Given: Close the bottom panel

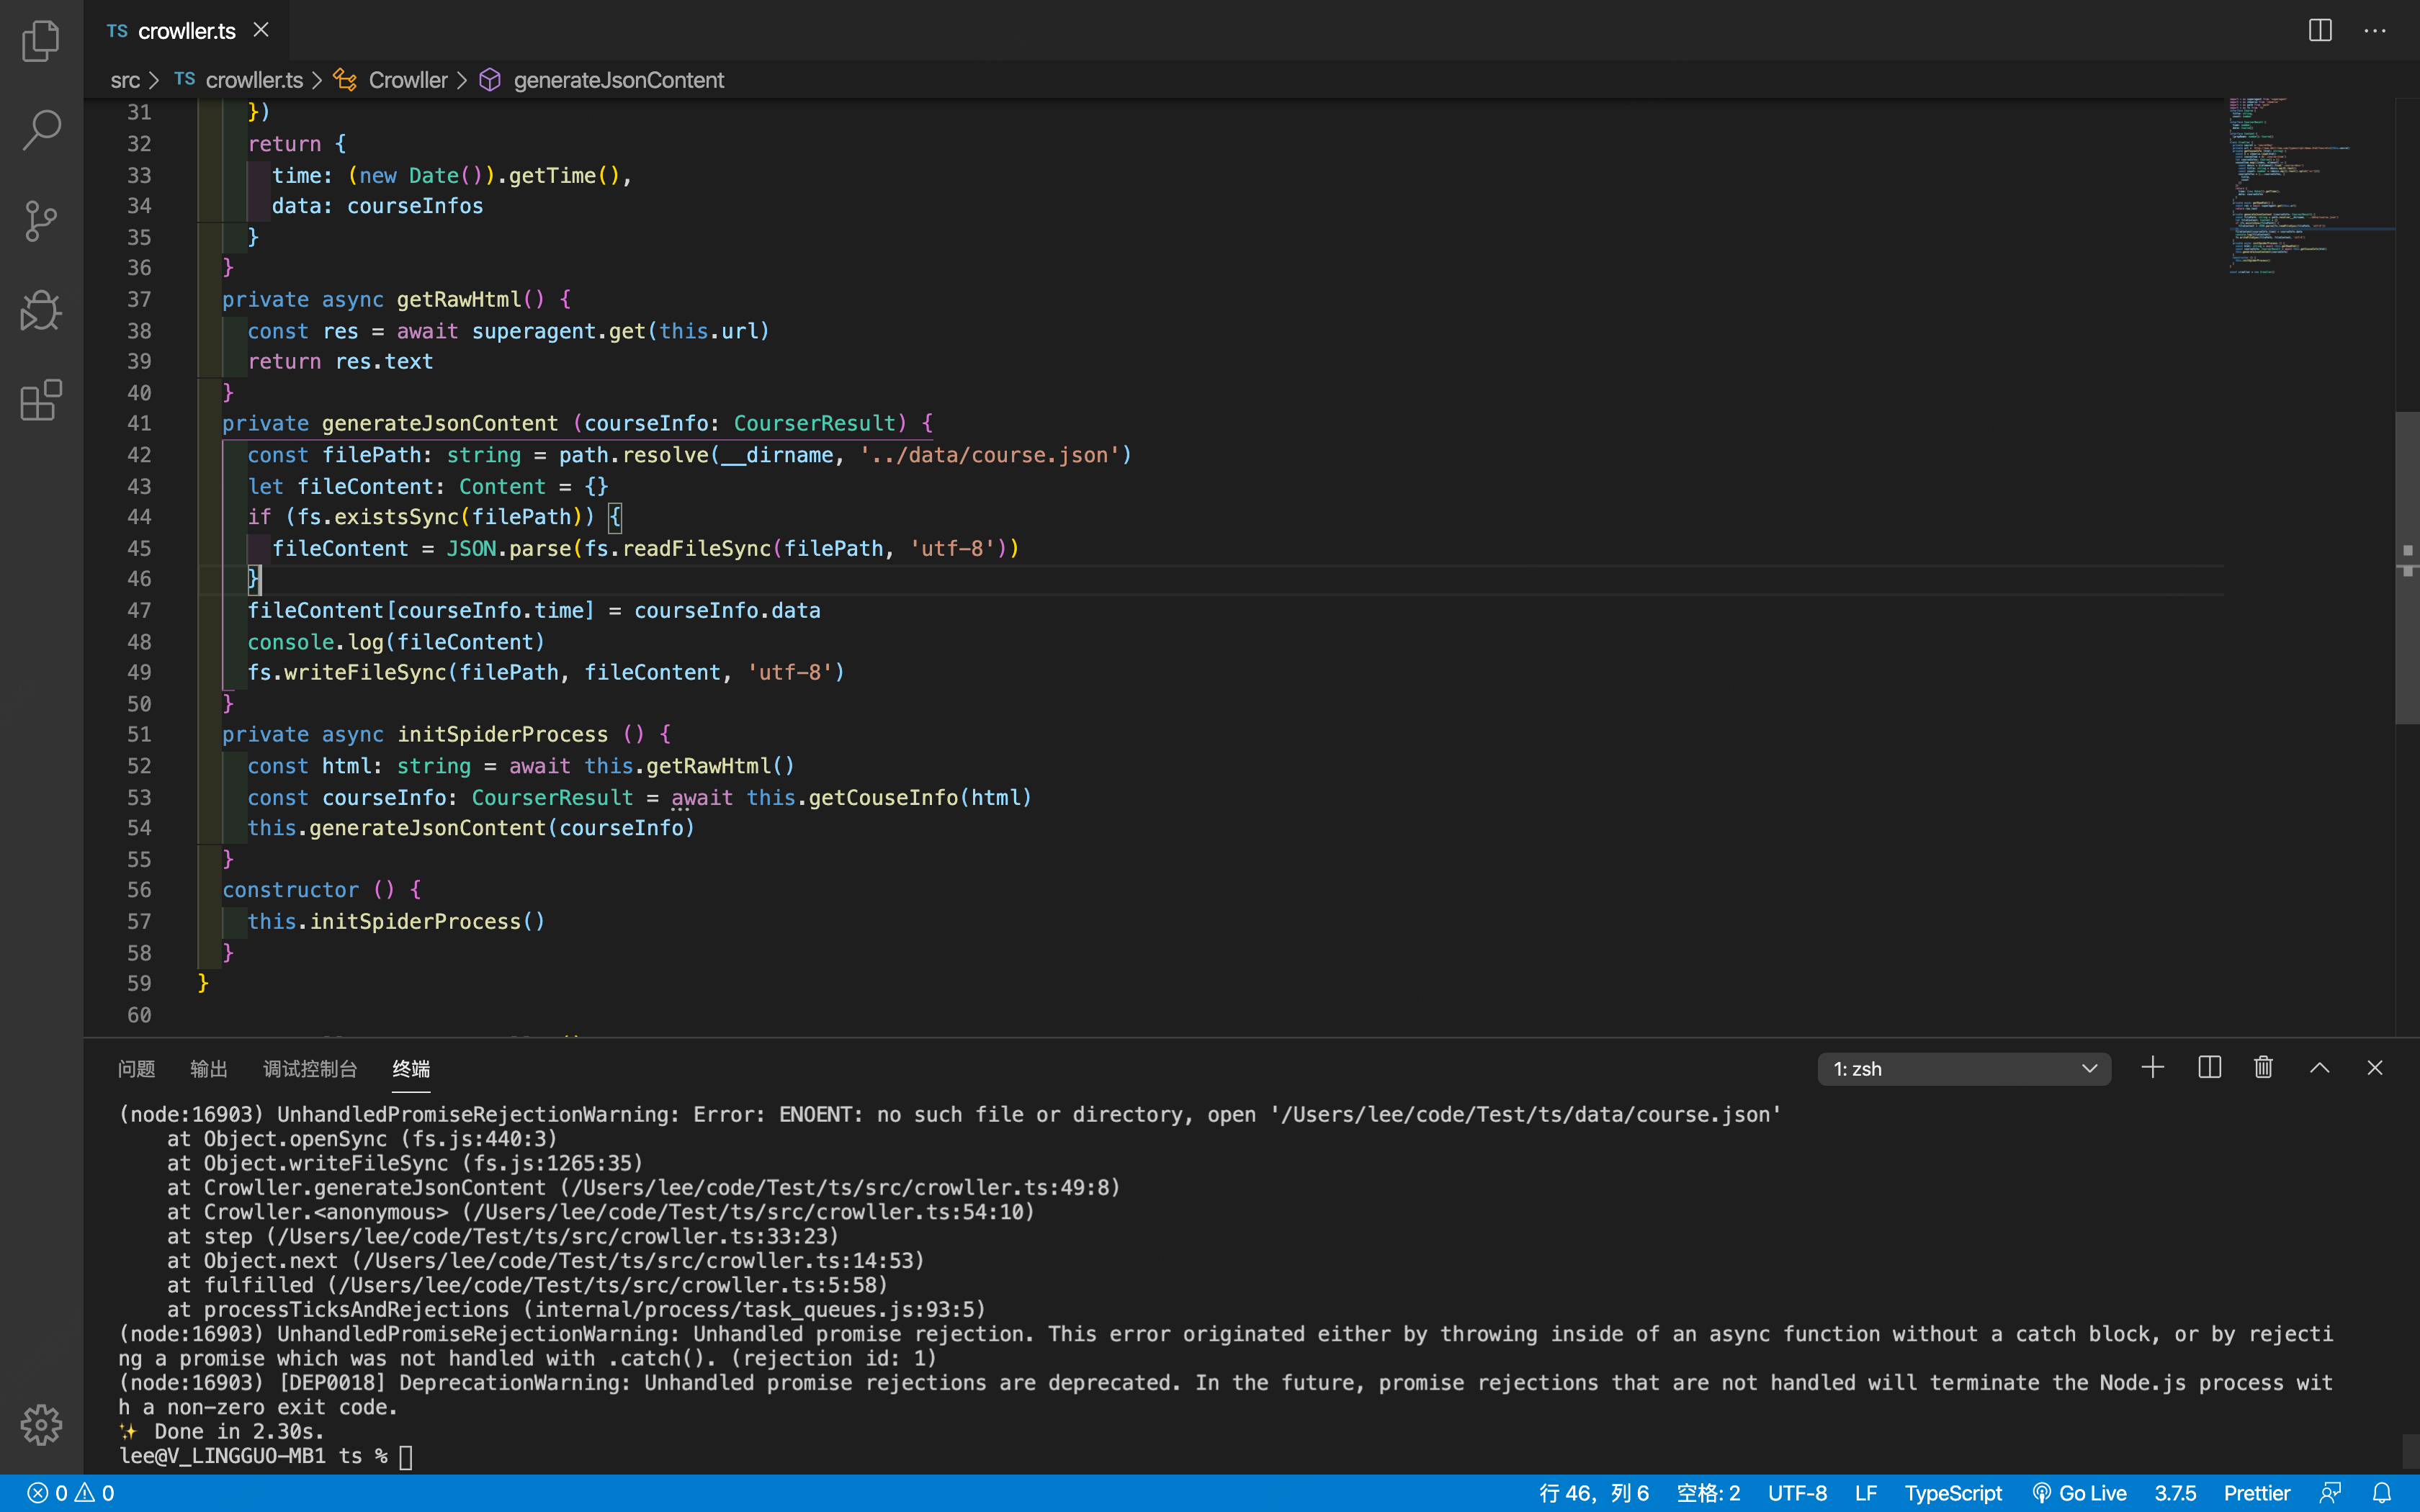Looking at the screenshot, I should tap(2375, 1068).
